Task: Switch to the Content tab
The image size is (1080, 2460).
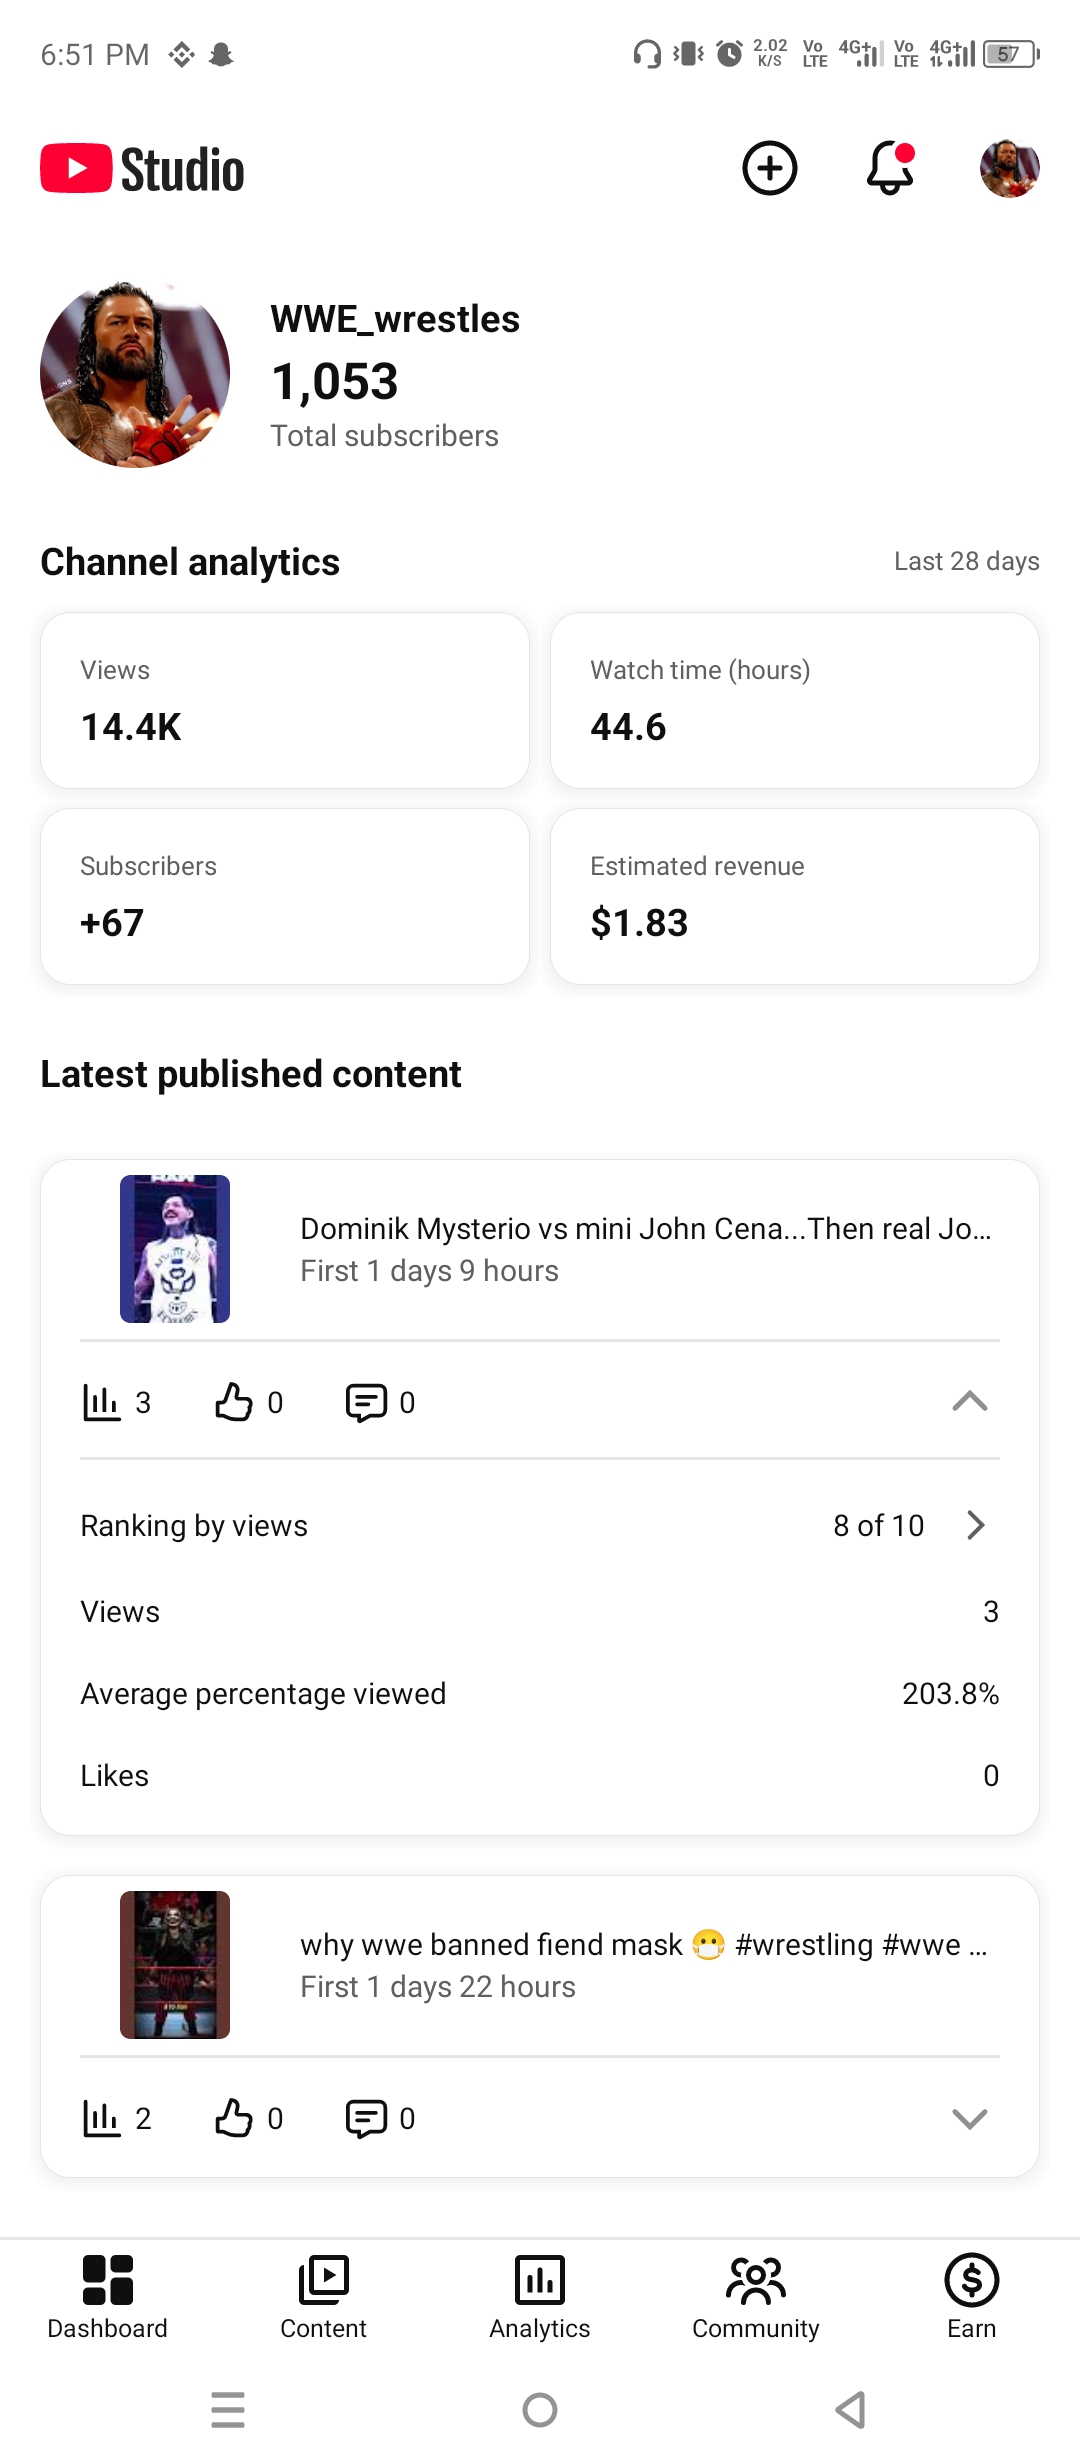Action: (323, 2297)
